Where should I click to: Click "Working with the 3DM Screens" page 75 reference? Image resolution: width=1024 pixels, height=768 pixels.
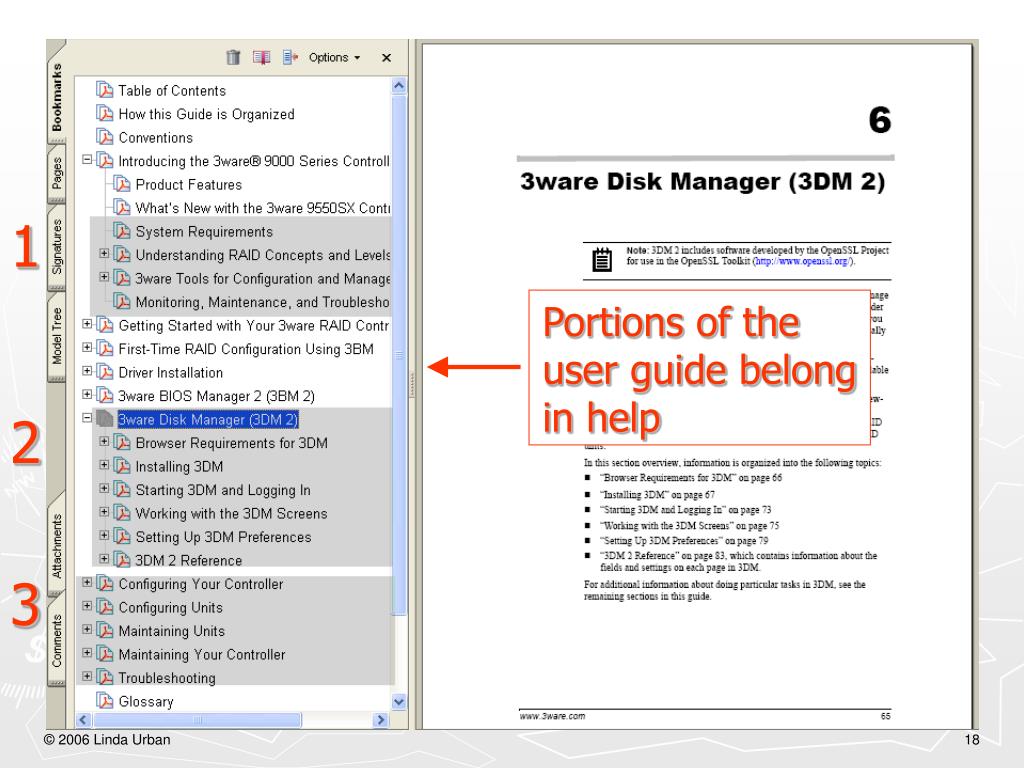click(690, 525)
